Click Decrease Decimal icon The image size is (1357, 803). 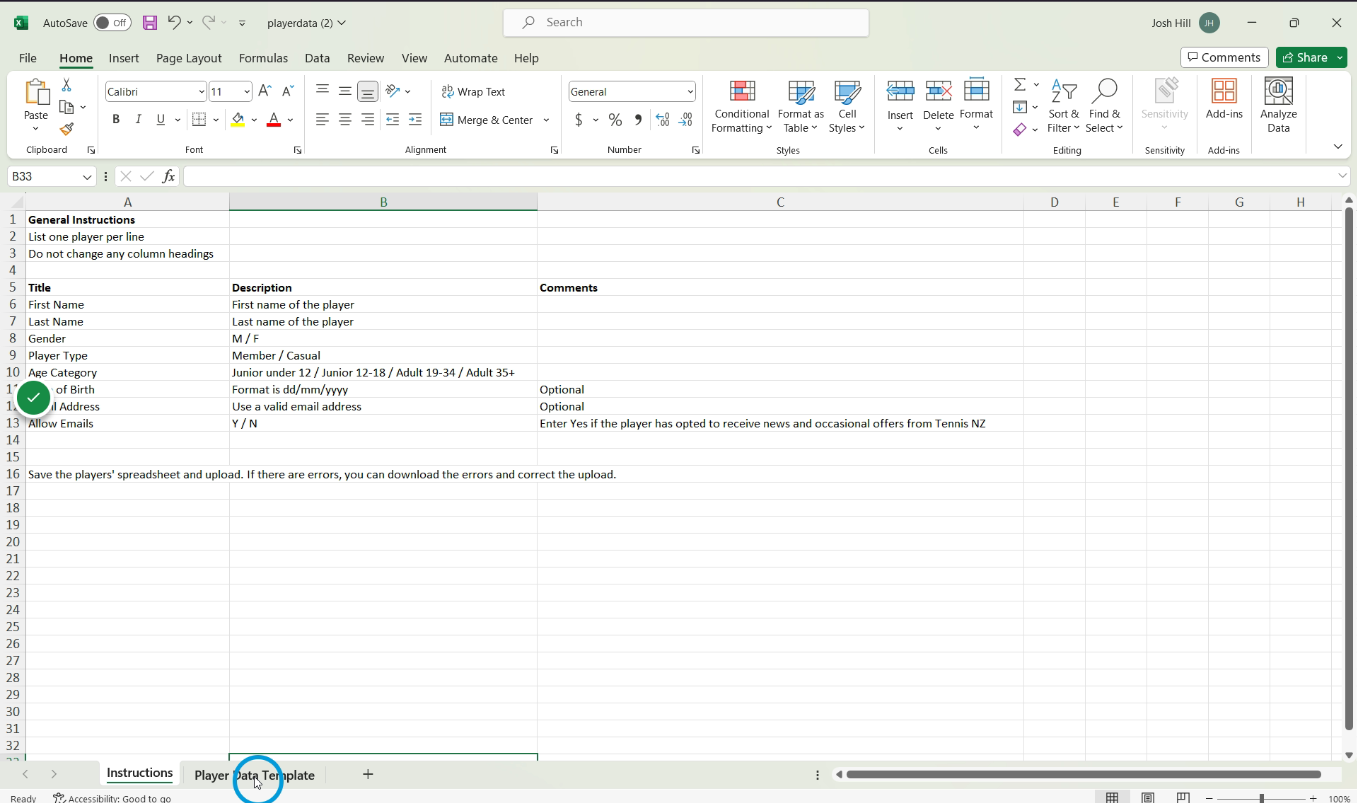click(686, 120)
